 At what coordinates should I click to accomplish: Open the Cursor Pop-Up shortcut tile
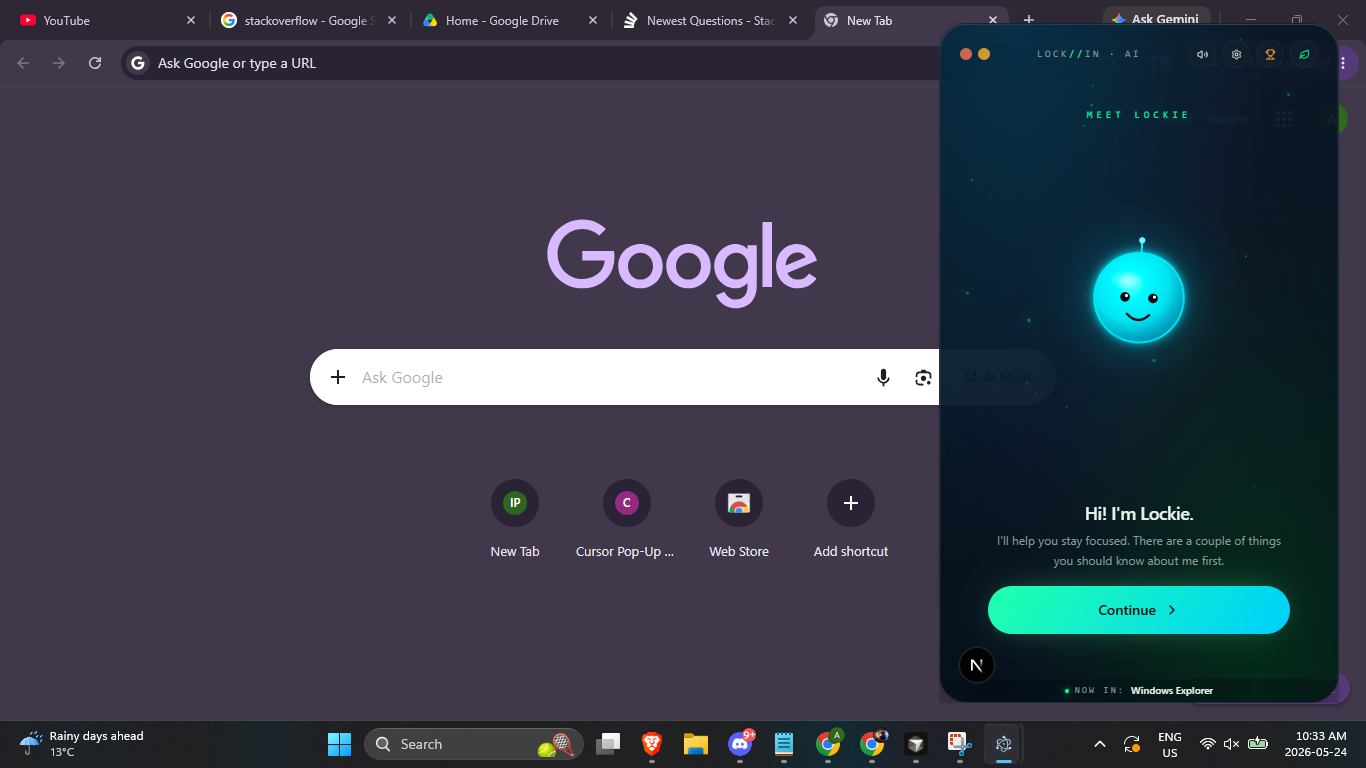[x=627, y=519]
